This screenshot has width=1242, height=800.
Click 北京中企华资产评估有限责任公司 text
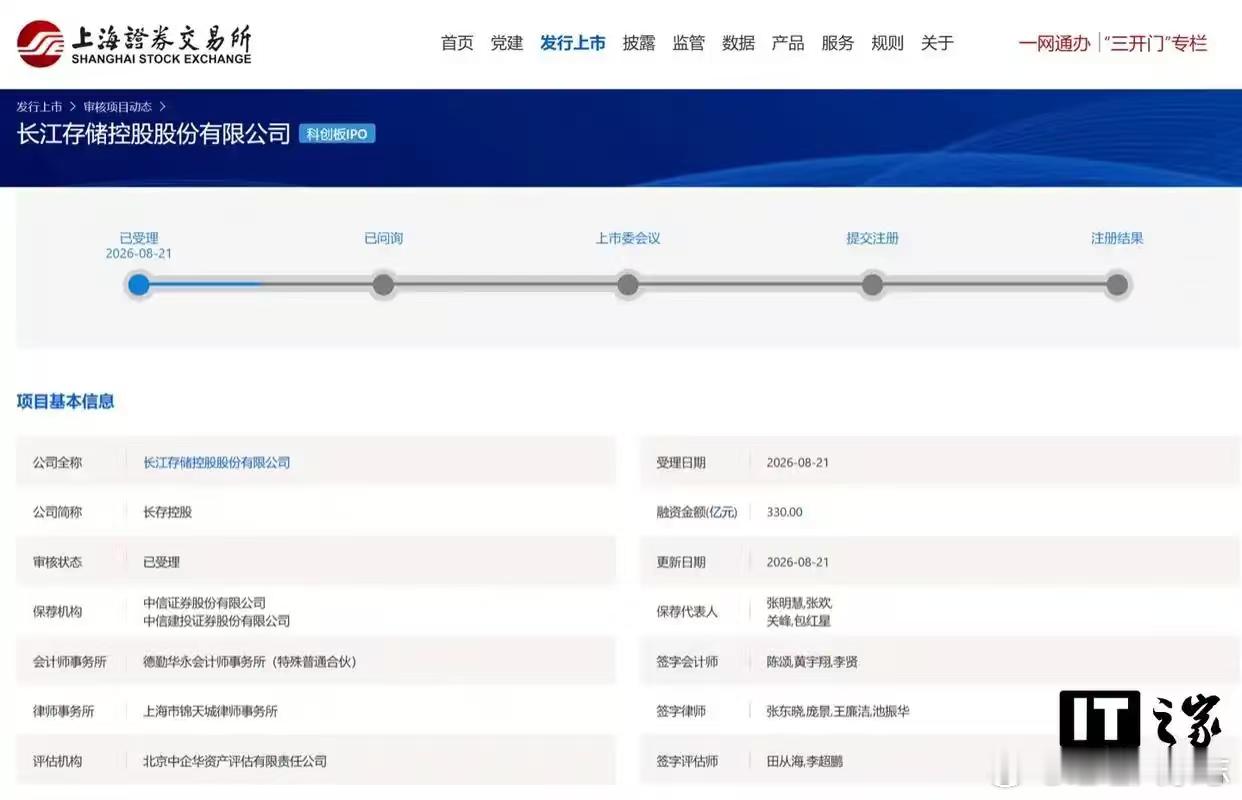tap(235, 761)
